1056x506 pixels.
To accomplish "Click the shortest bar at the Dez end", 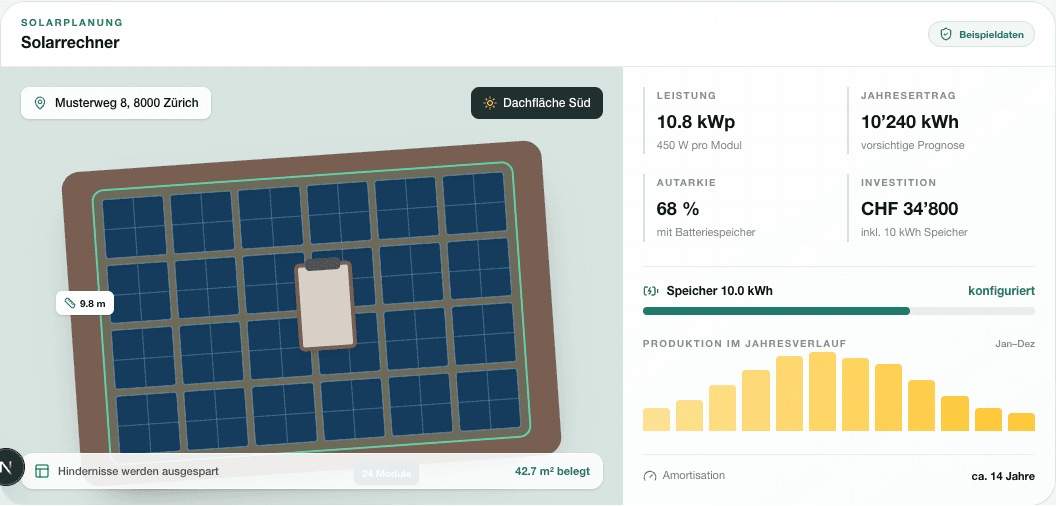I will pos(1021,422).
